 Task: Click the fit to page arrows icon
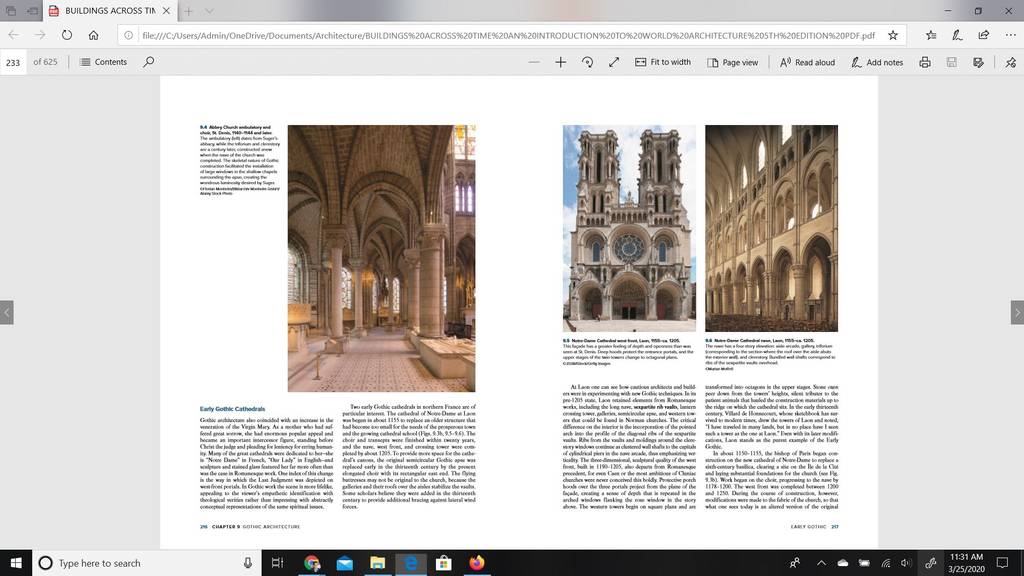[x=614, y=62]
